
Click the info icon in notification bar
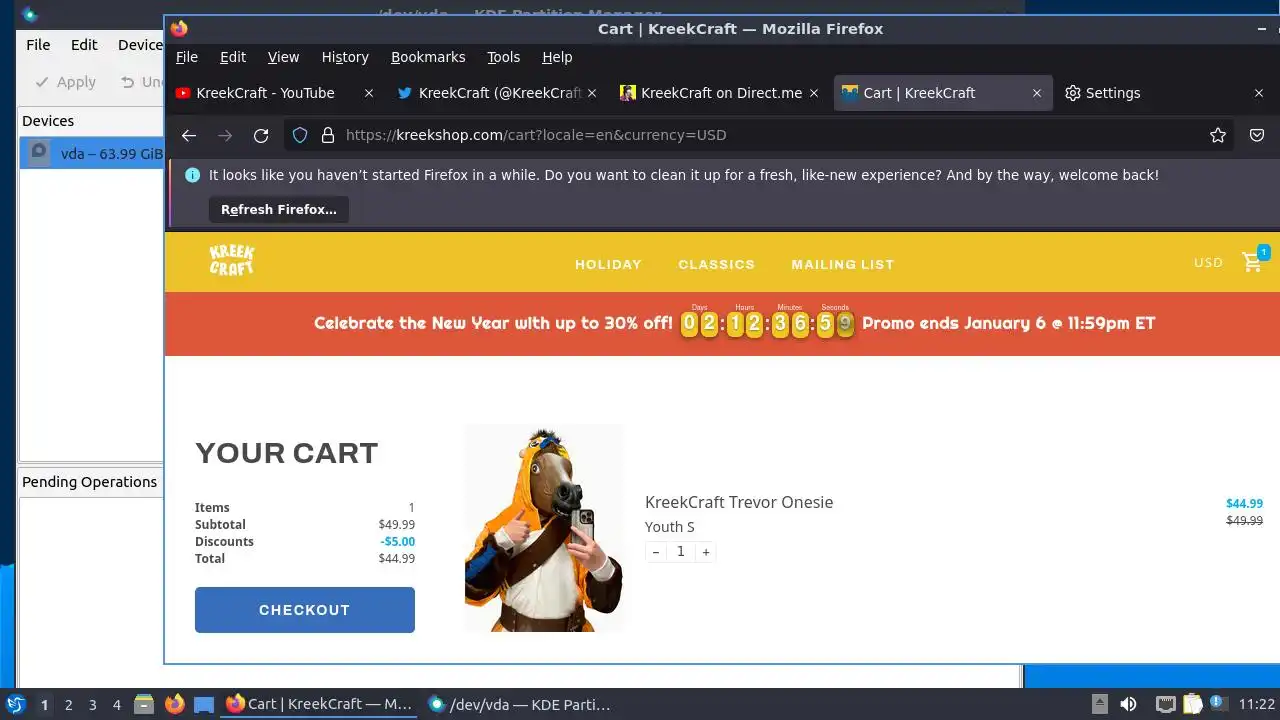click(x=193, y=175)
